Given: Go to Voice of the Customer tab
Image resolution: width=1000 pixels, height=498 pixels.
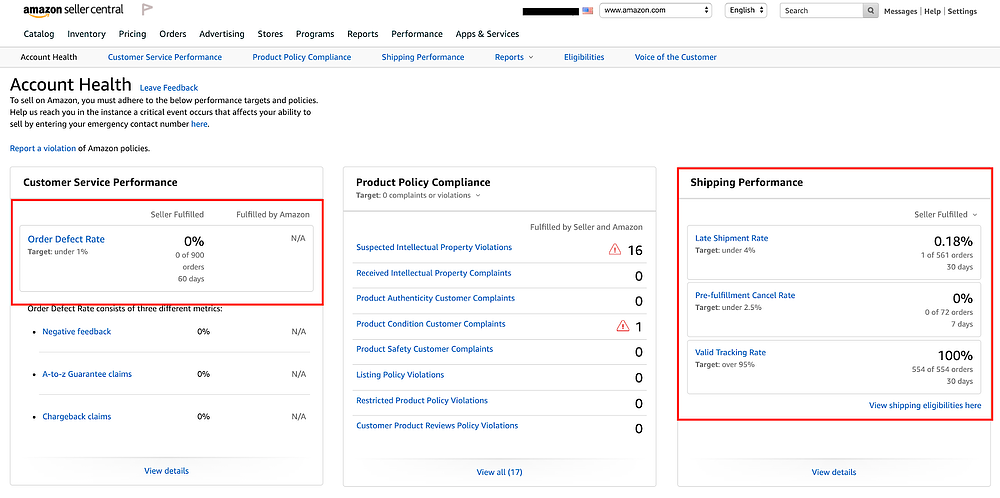Looking at the screenshot, I should click(x=675, y=57).
